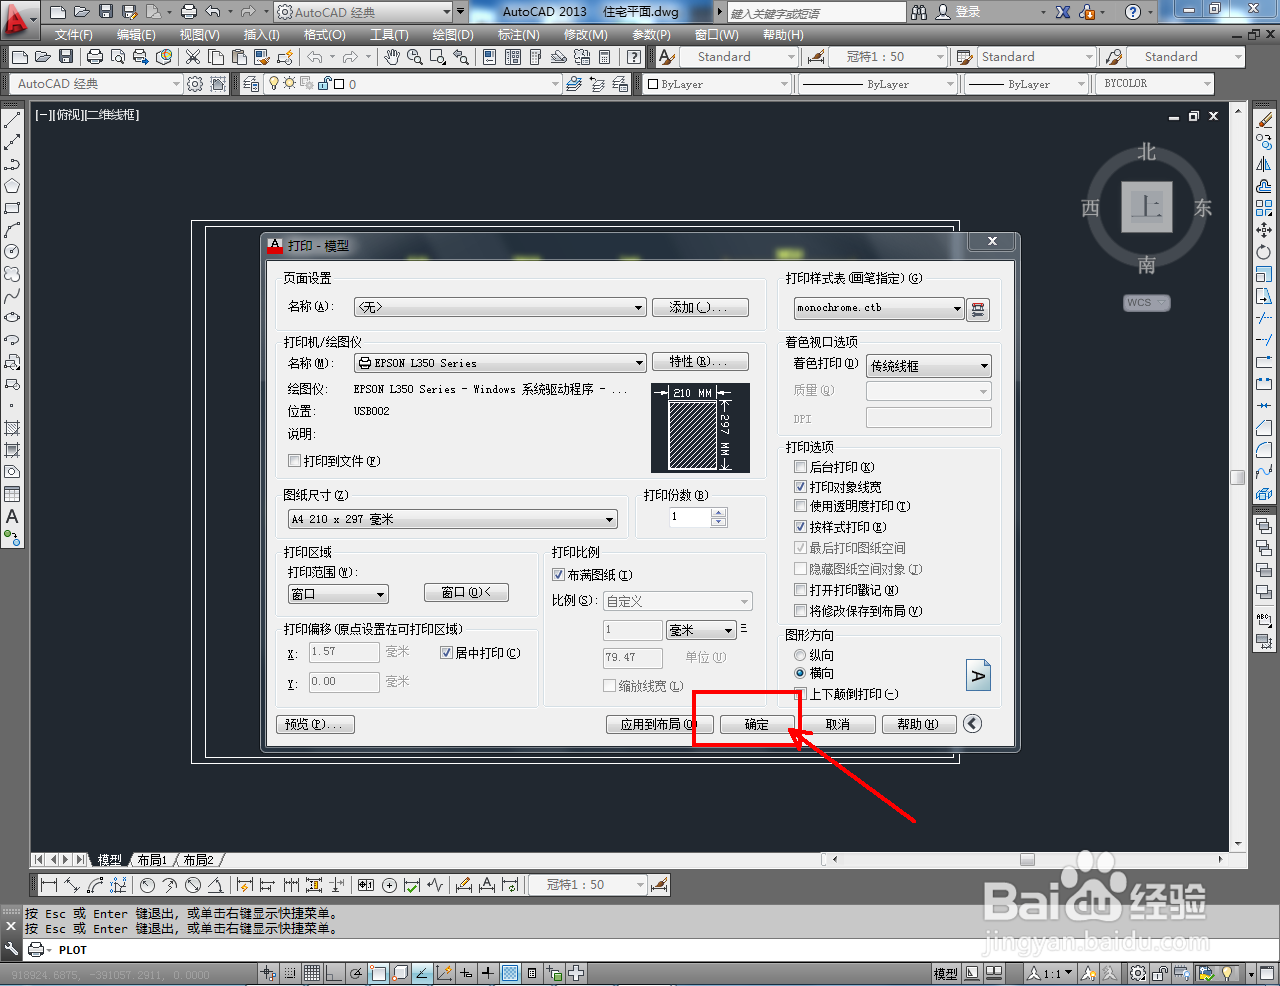Screen dimensions: 1280x986
Task: Click the Add page setup button
Action: [700, 307]
